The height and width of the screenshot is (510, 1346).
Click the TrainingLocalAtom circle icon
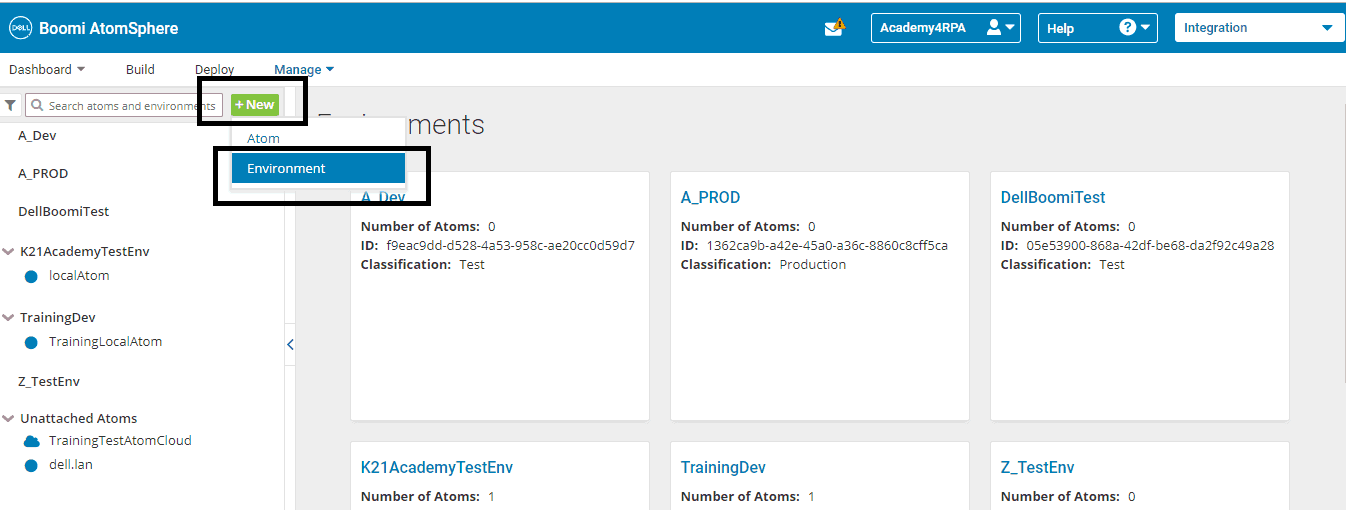coord(31,342)
